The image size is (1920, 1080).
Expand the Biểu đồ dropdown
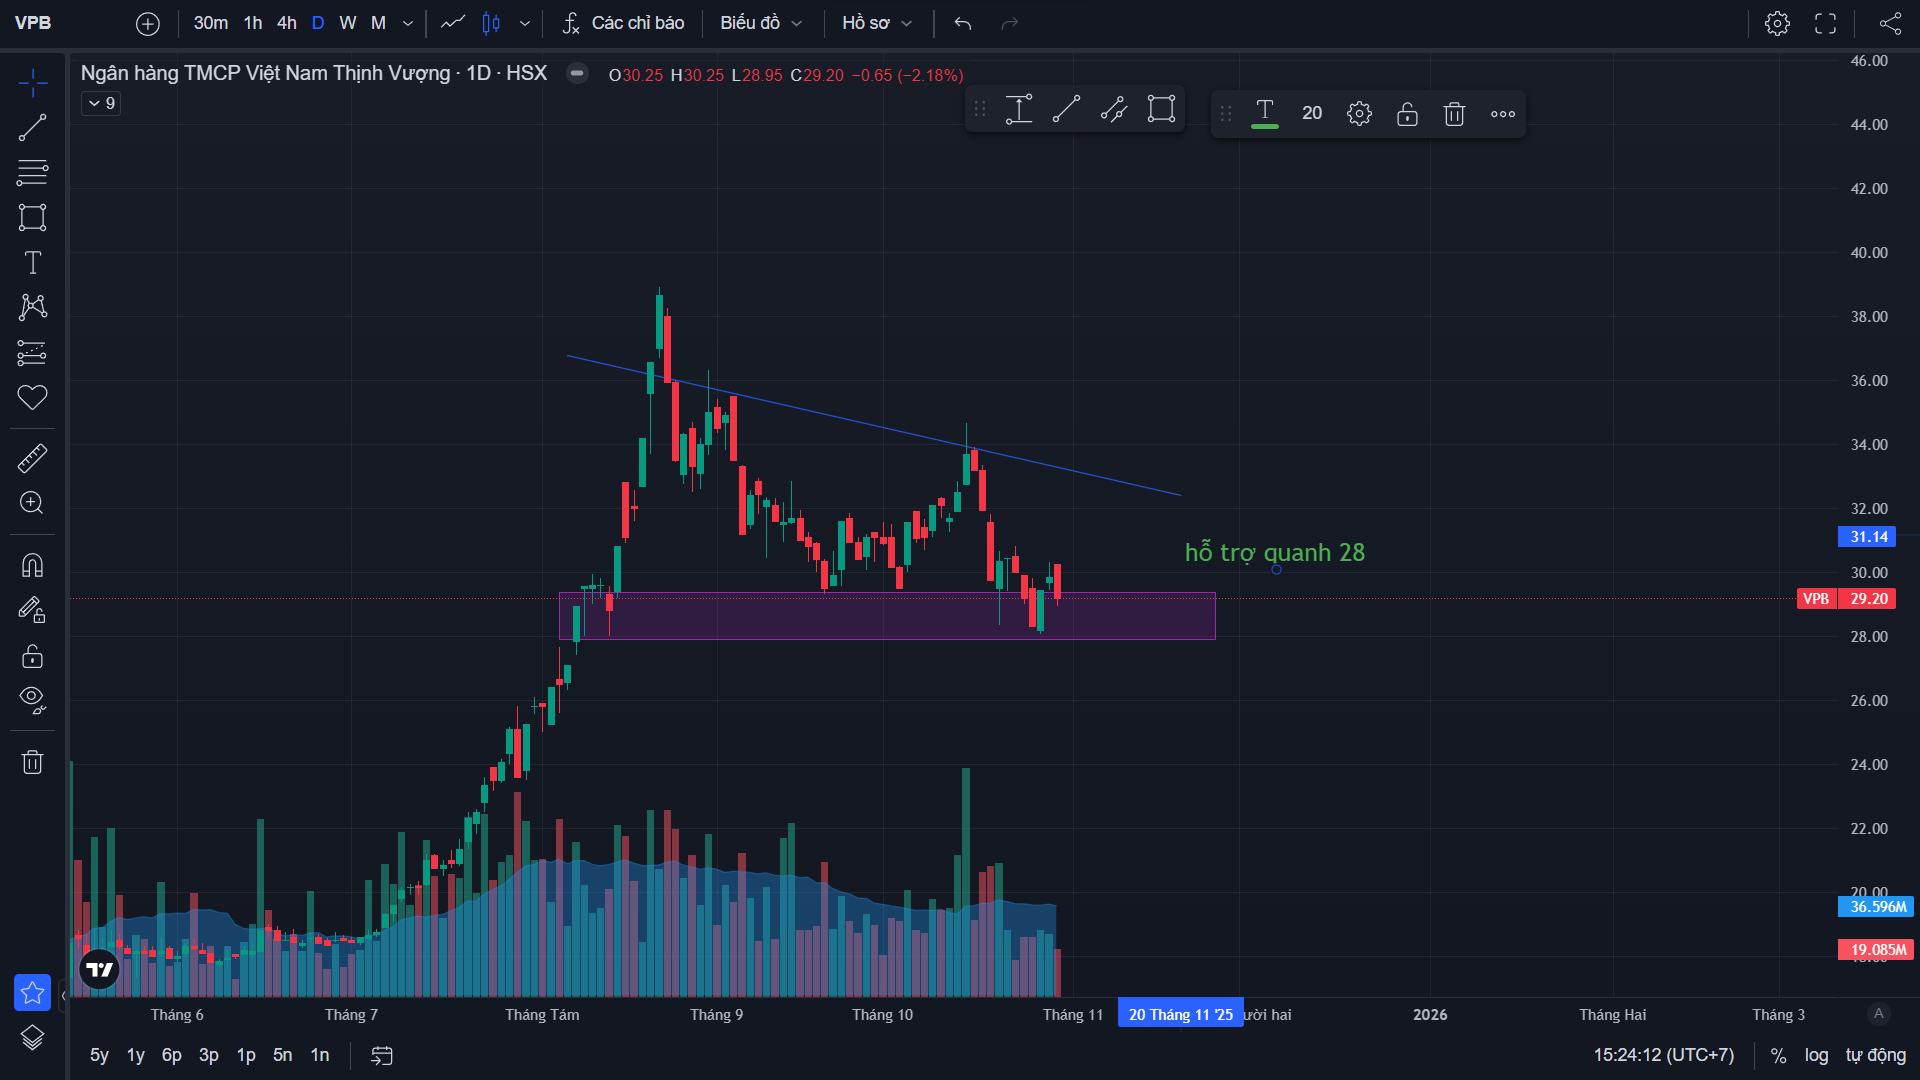(760, 23)
